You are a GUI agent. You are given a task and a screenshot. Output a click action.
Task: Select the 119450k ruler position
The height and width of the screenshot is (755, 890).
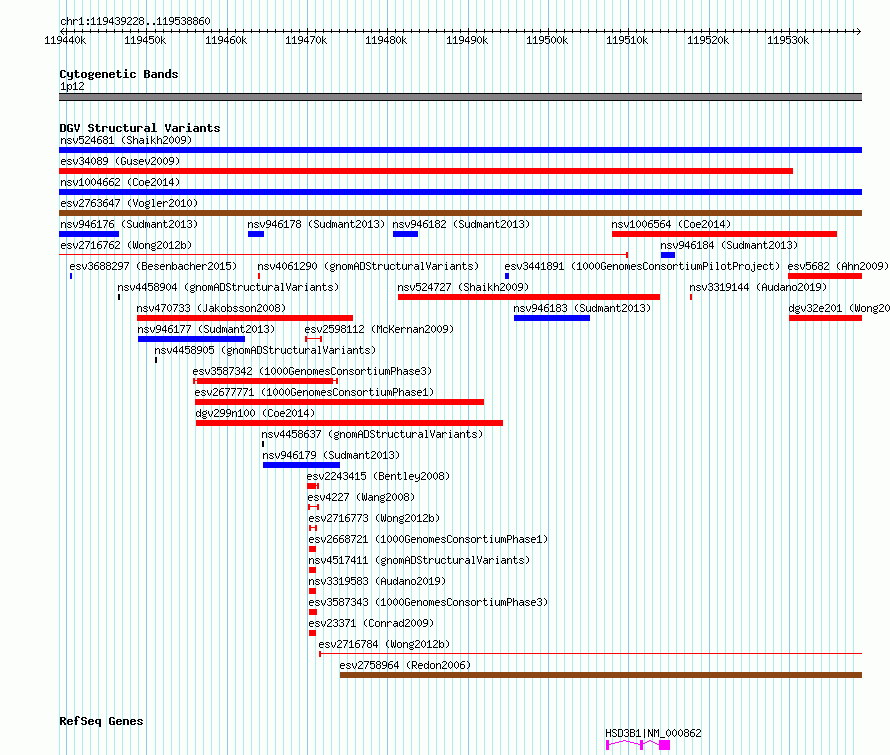(x=145, y=40)
